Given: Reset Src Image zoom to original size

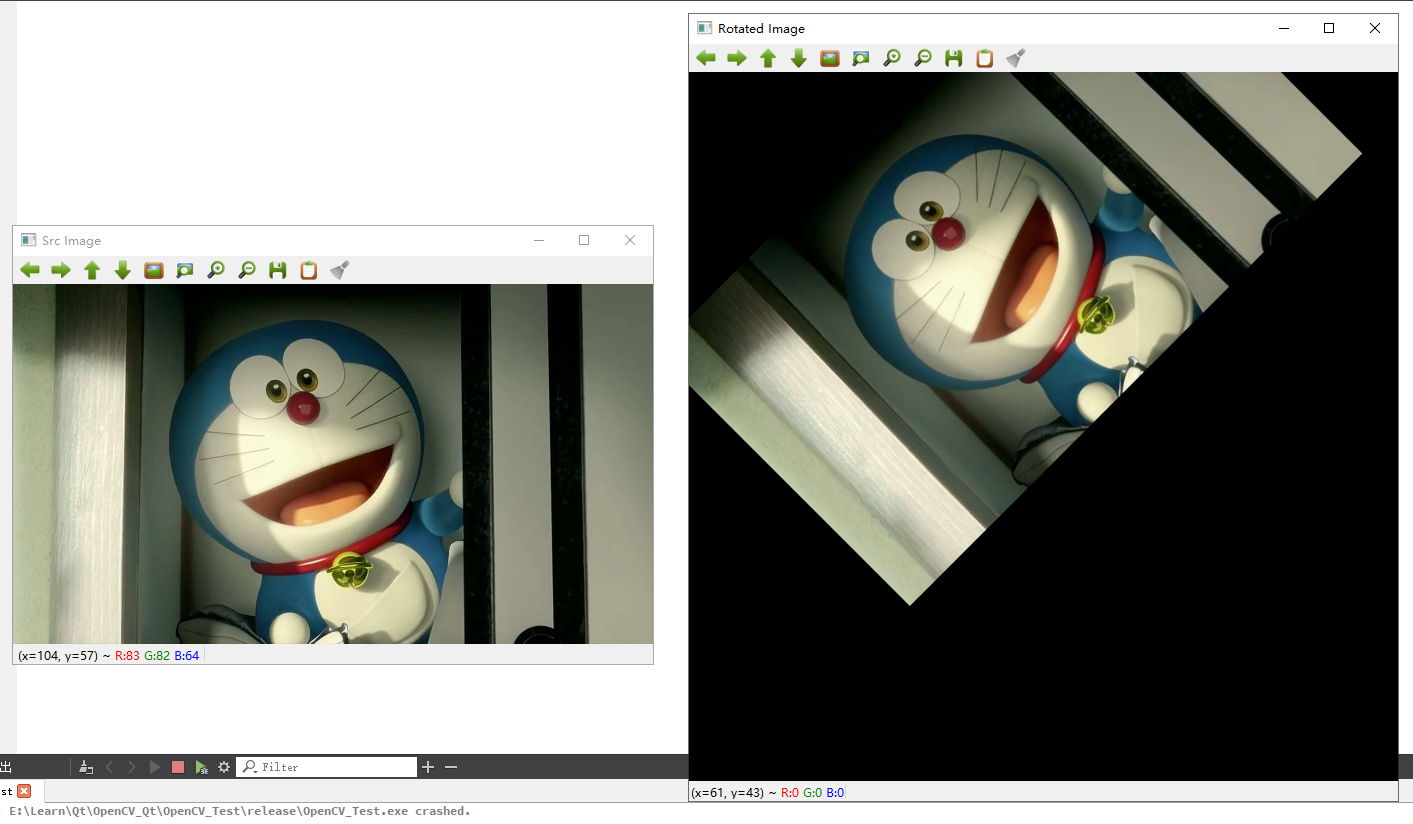Looking at the screenshot, I should (154, 270).
